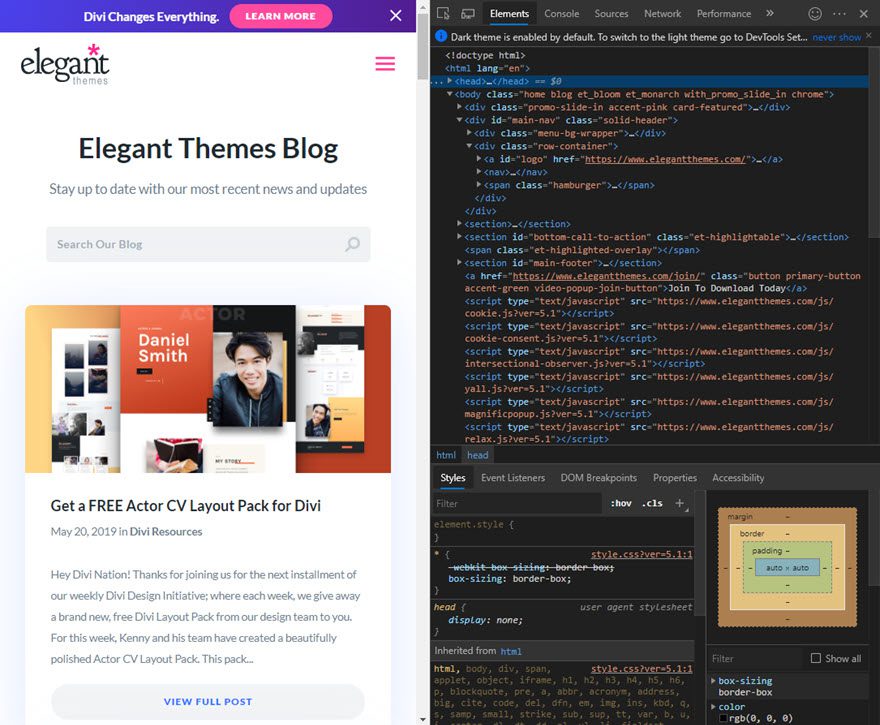Click the LEARN MORE button in promo banner
The height and width of the screenshot is (725, 880).
tap(280, 16)
